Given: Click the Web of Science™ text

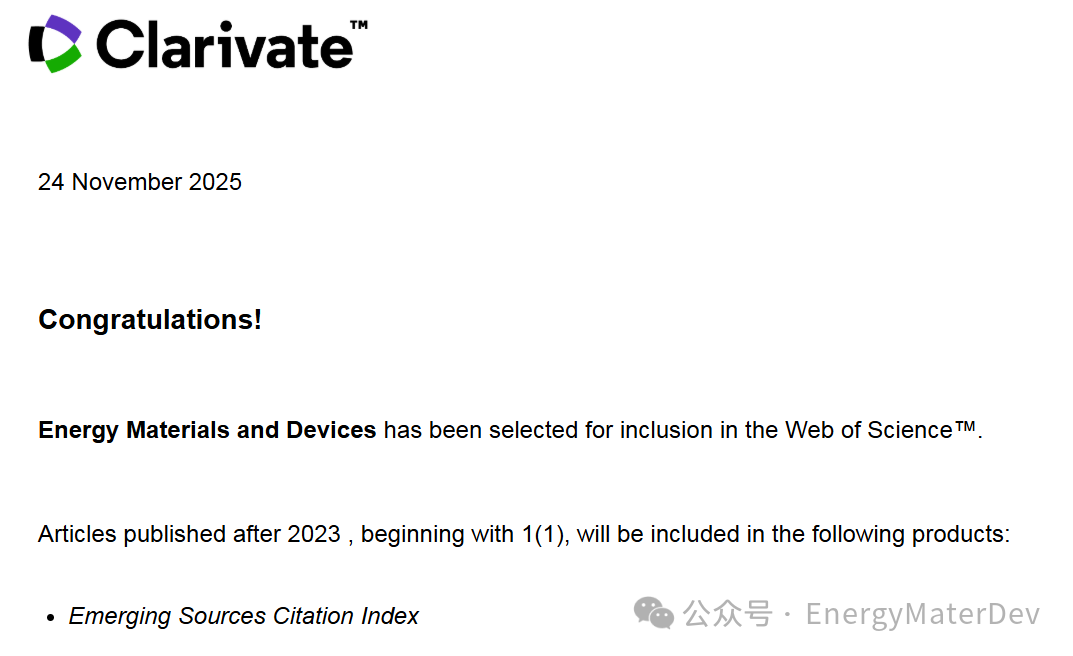Looking at the screenshot, I should (880, 430).
